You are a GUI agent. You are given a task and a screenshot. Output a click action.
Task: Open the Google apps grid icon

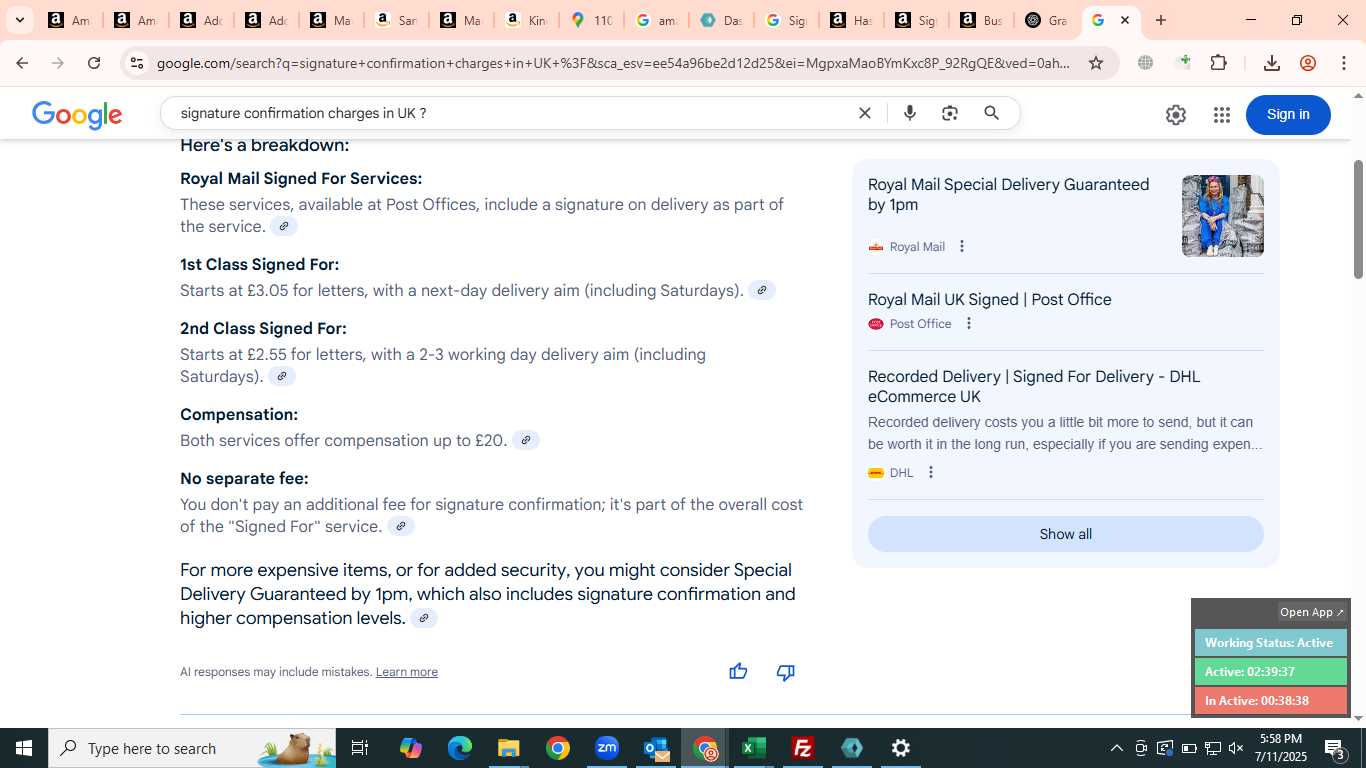coord(1221,115)
